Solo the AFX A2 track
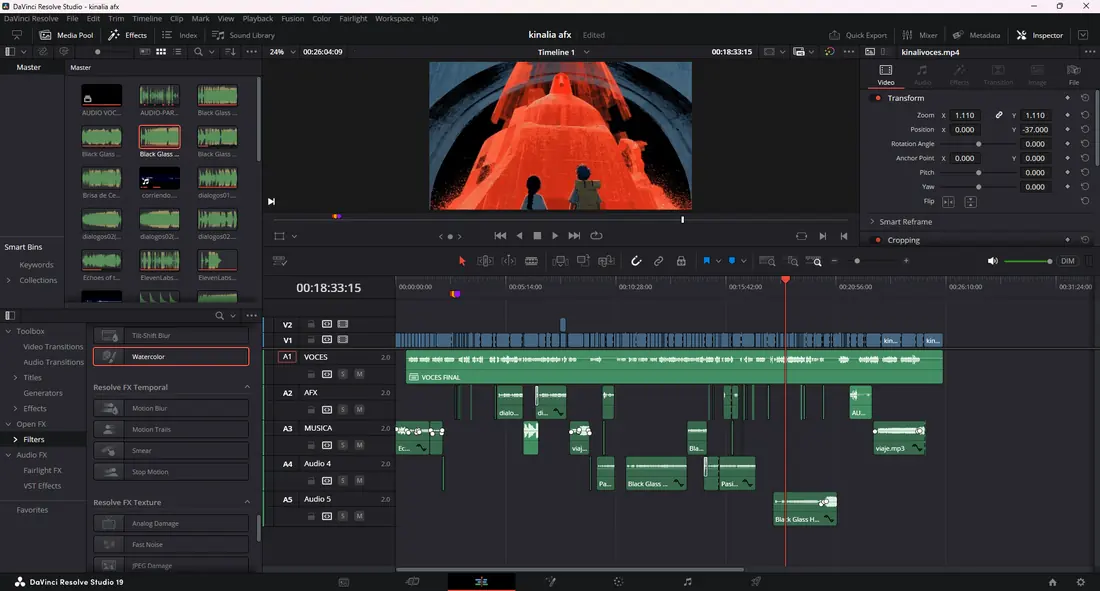 point(343,409)
